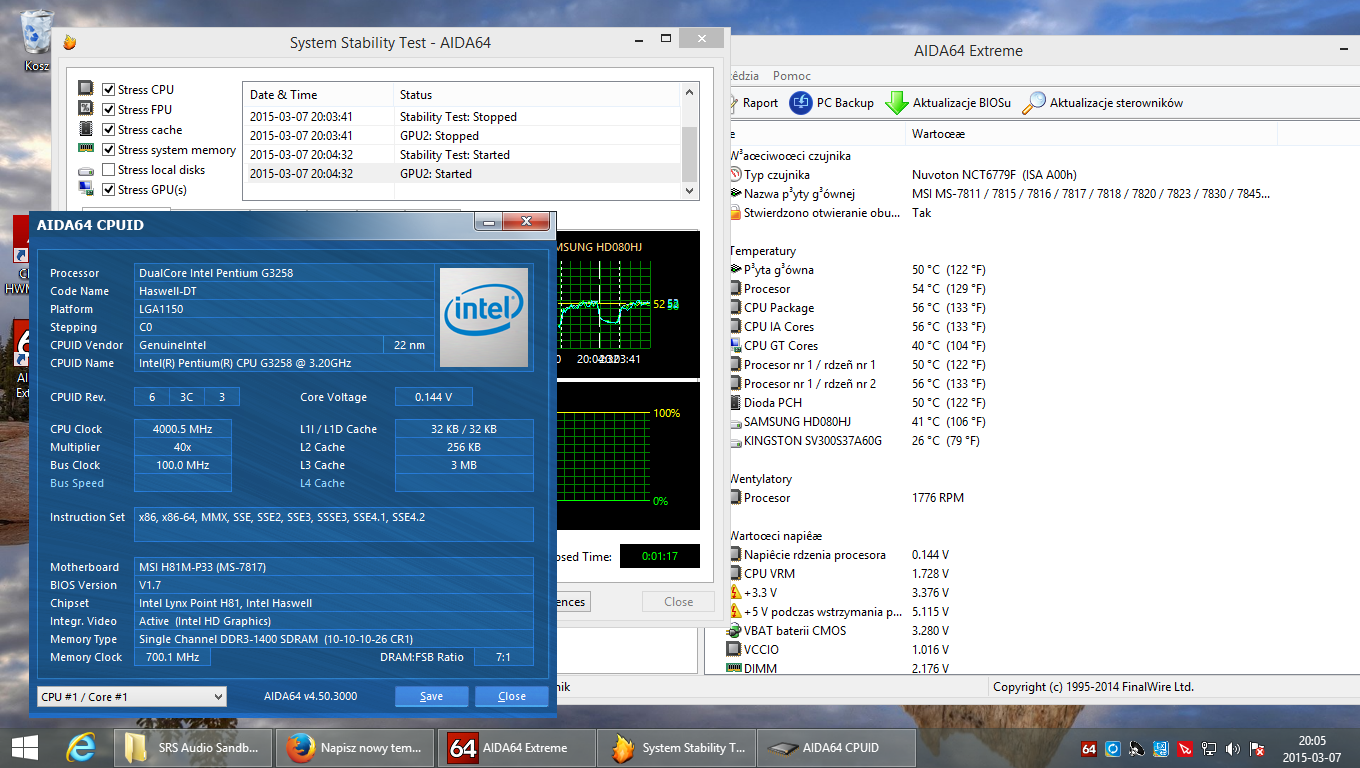Click the red cursor tray icon

tap(1185, 748)
